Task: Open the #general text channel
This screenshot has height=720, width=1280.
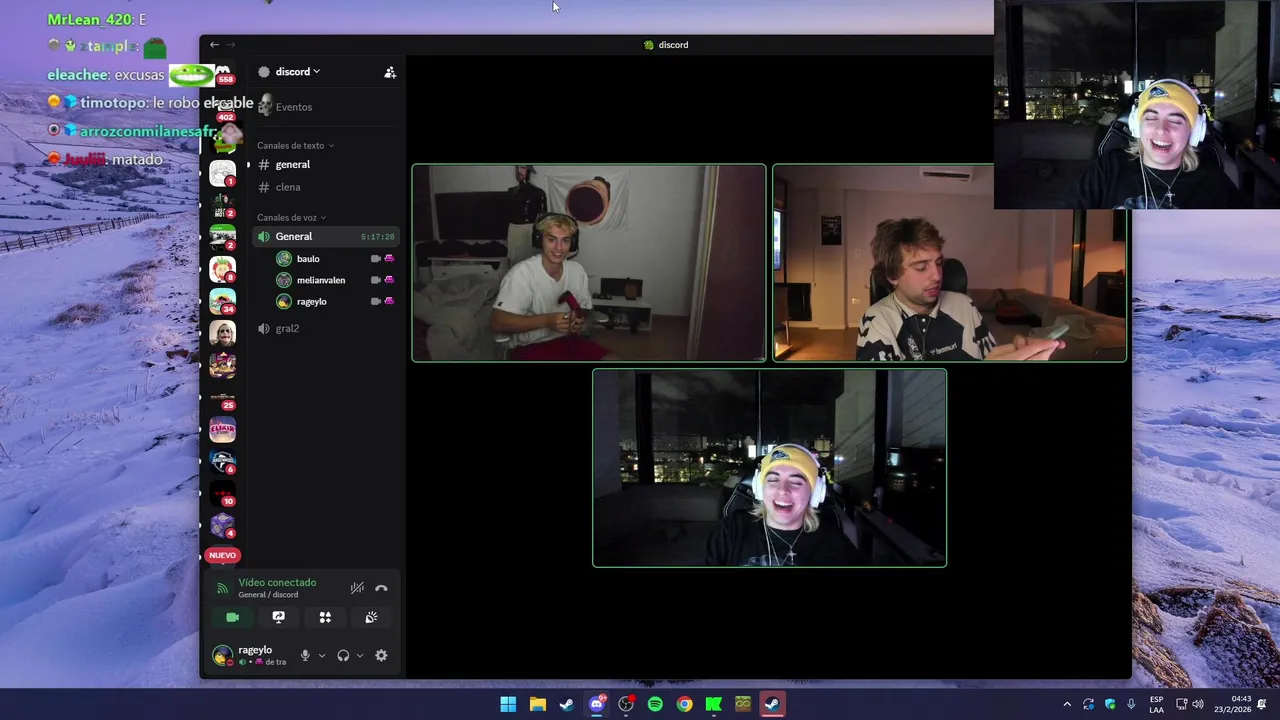Action: (326, 165)
